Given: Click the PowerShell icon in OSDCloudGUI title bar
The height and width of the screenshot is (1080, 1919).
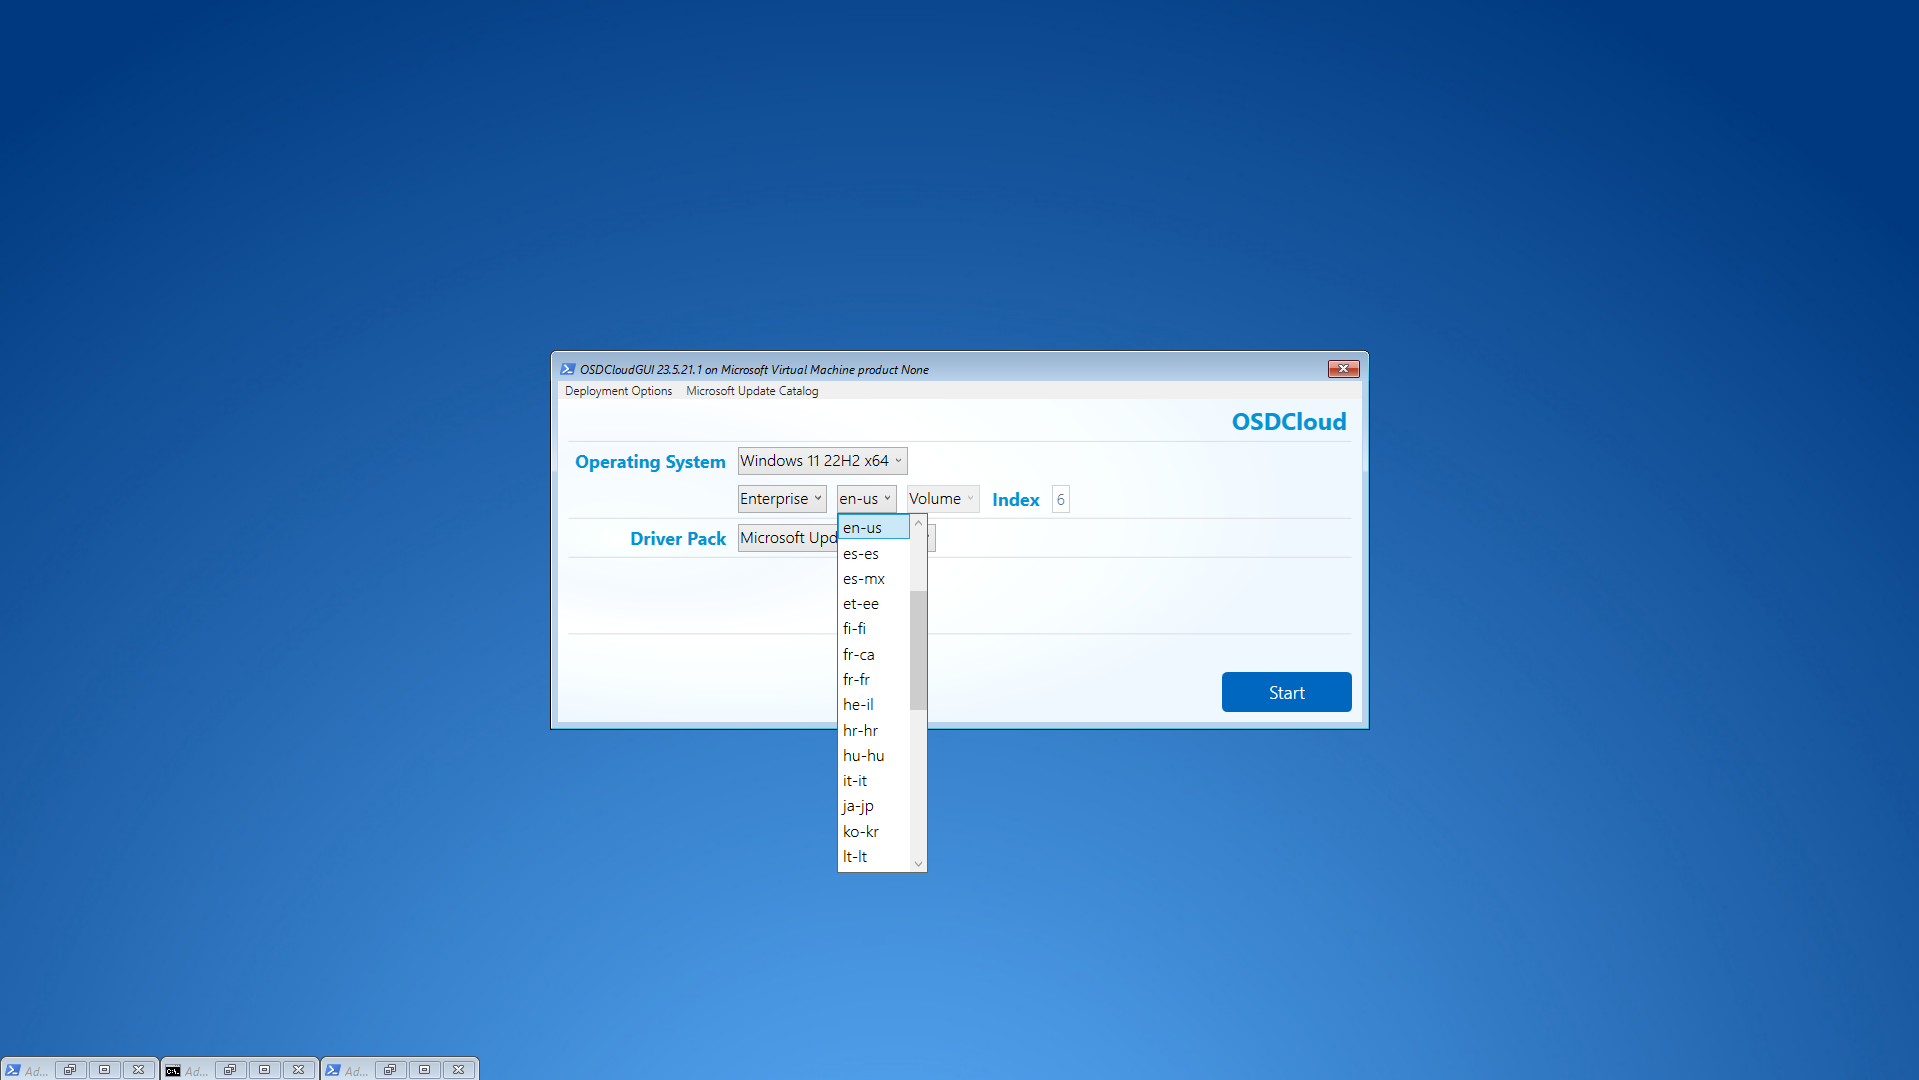Looking at the screenshot, I should tap(568, 369).
